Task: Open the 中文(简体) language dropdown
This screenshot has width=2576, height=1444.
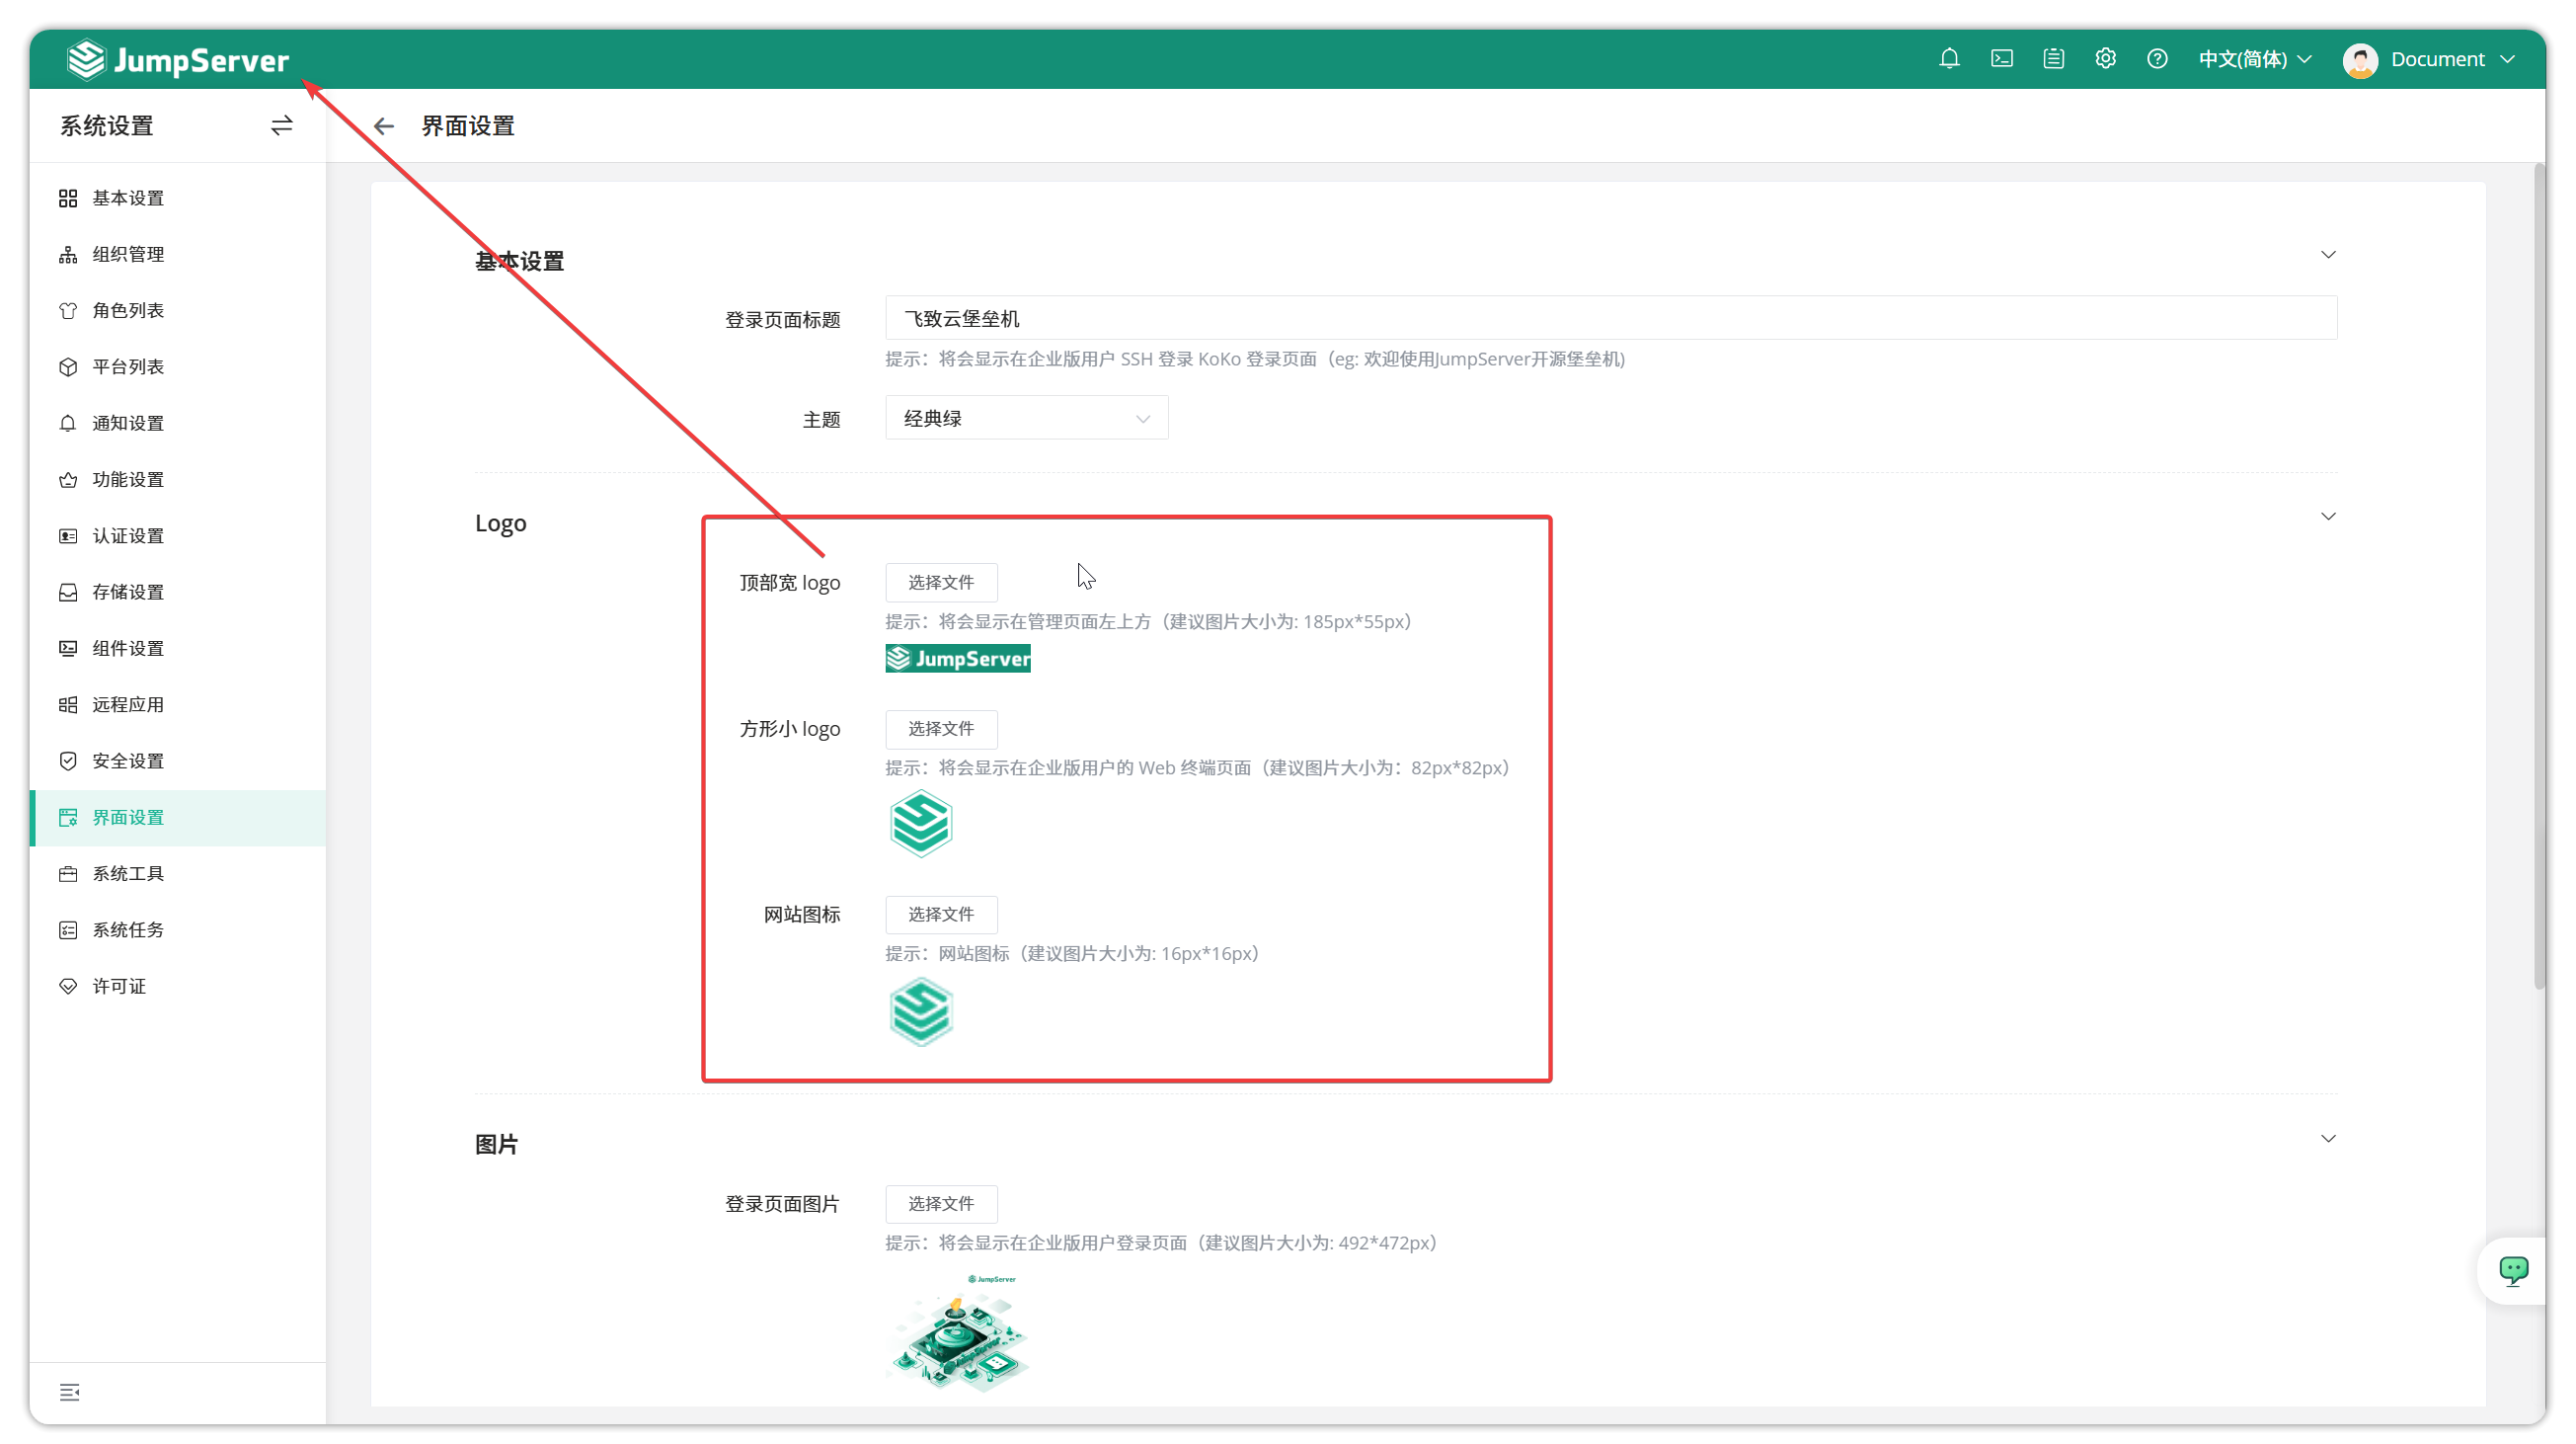Action: coord(2254,59)
